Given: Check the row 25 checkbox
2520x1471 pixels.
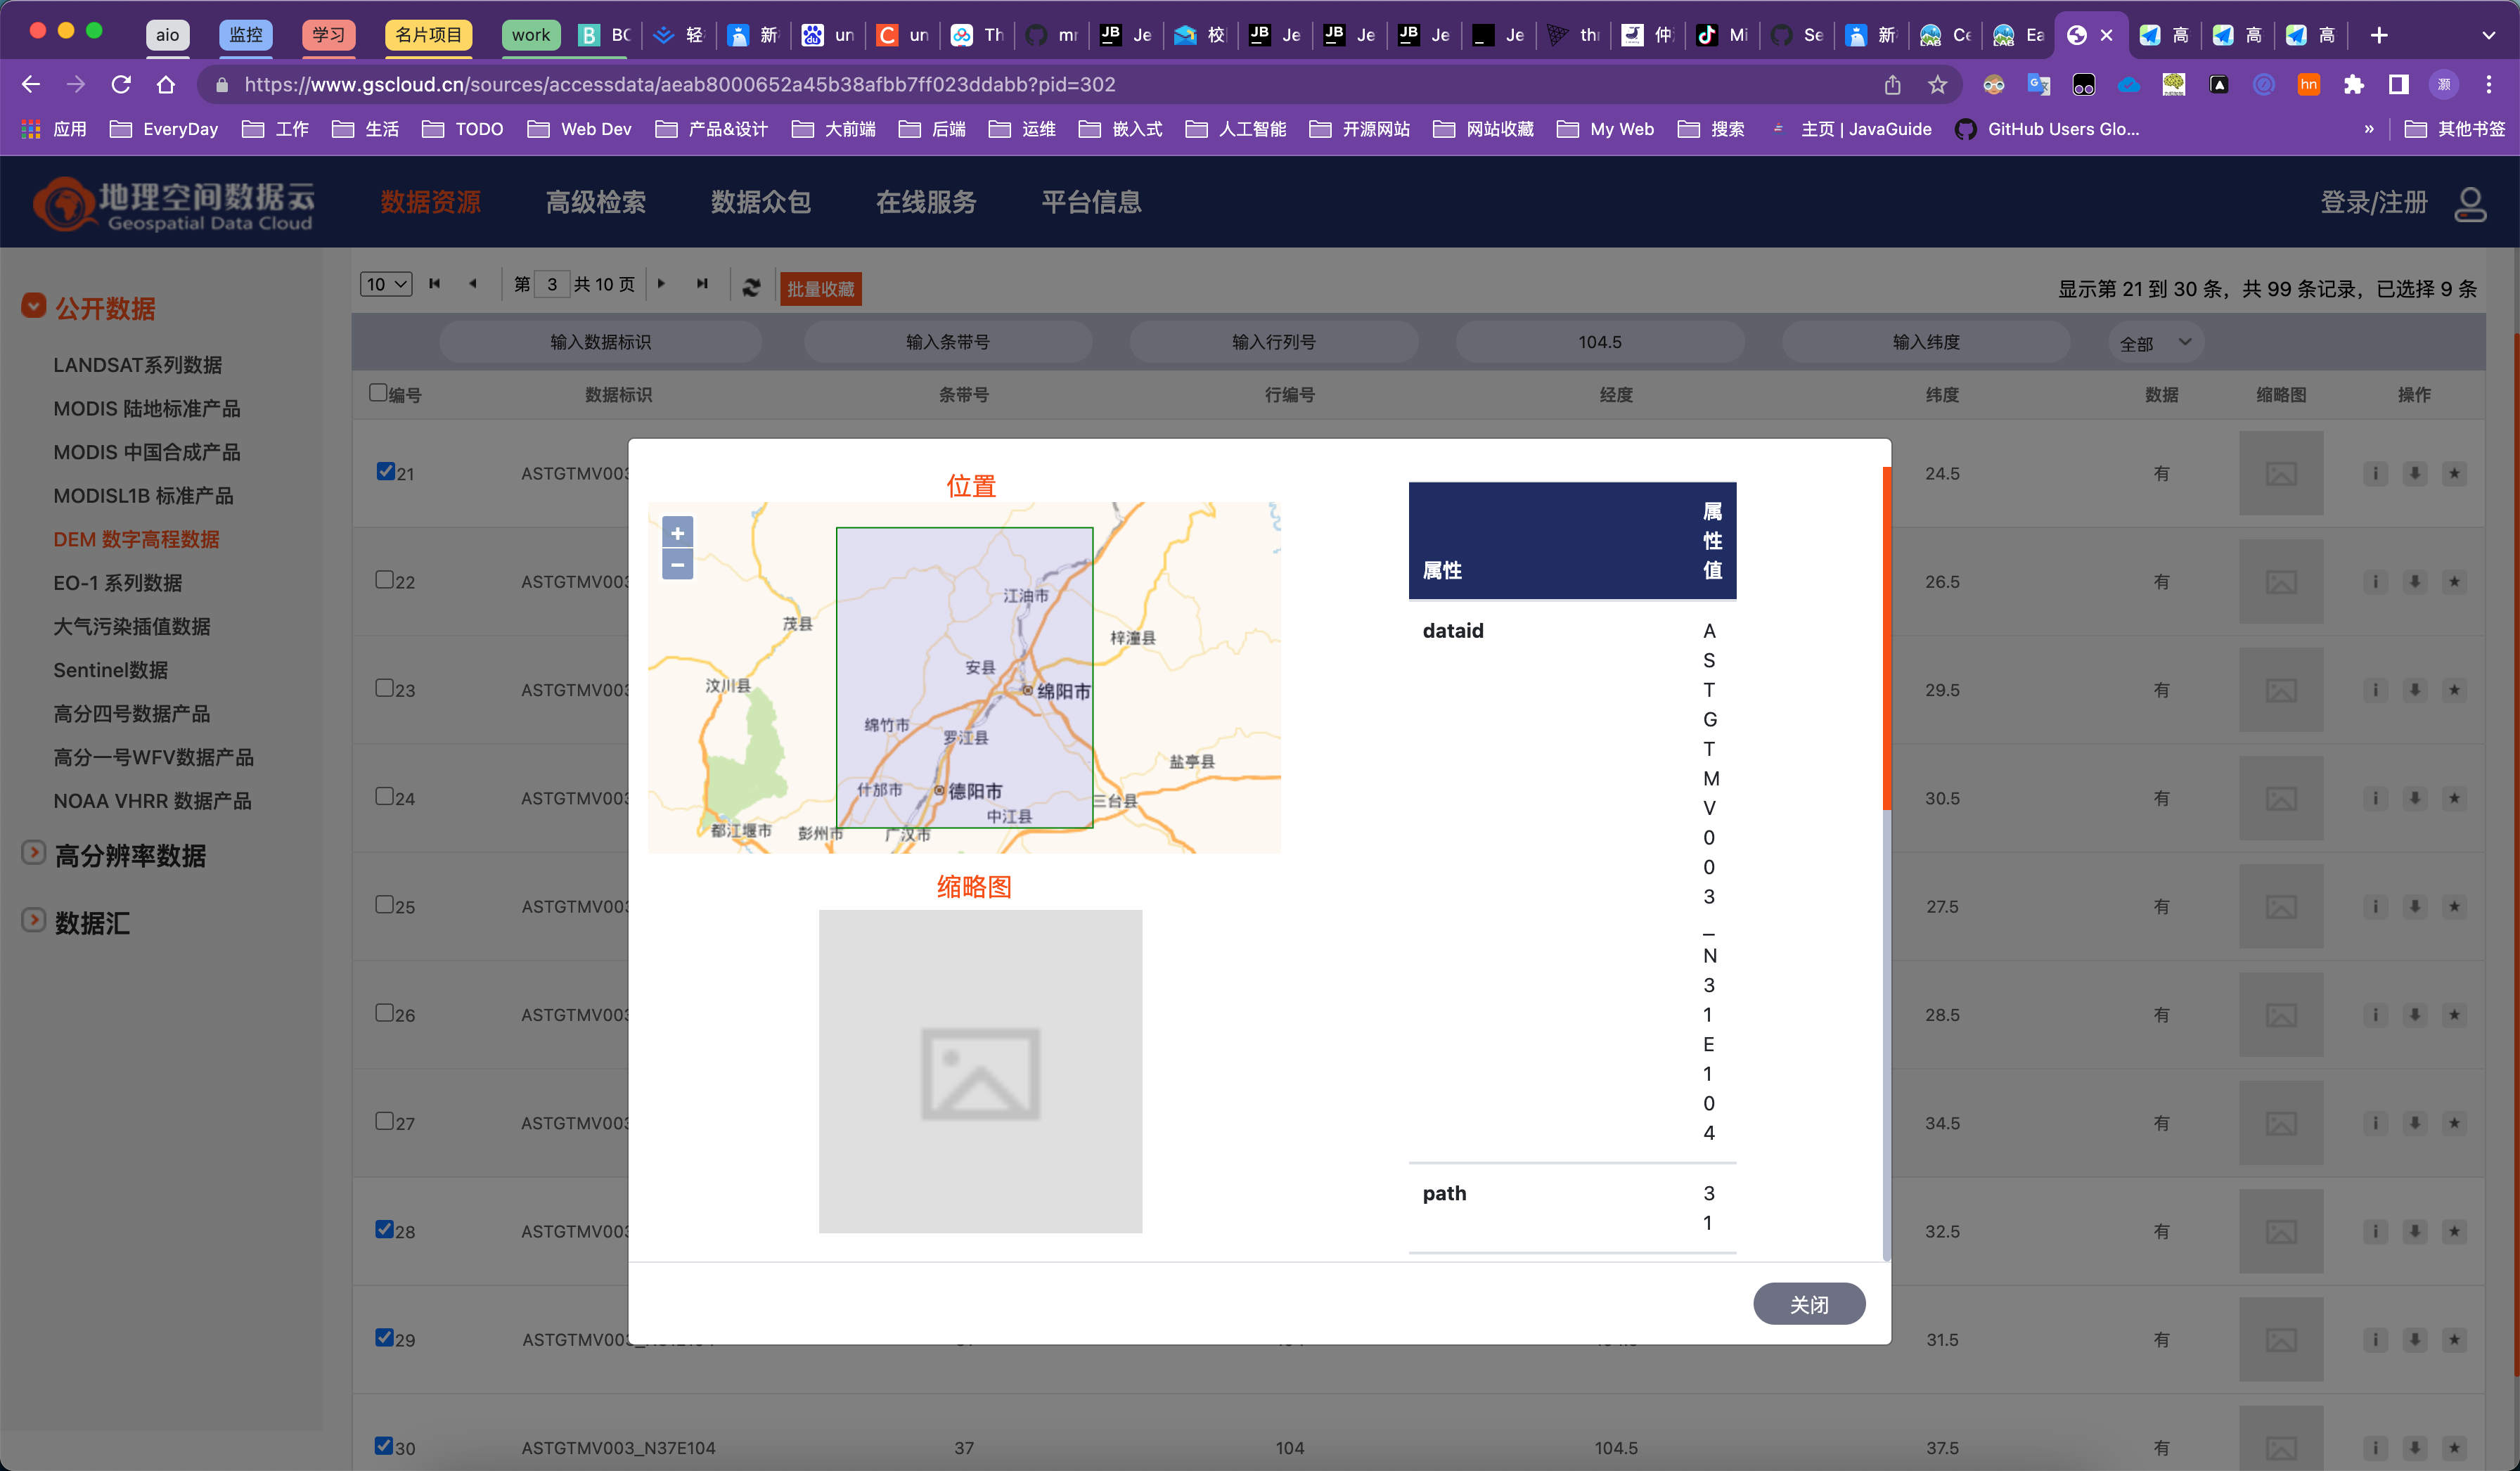Looking at the screenshot, I should coord(384,904).
